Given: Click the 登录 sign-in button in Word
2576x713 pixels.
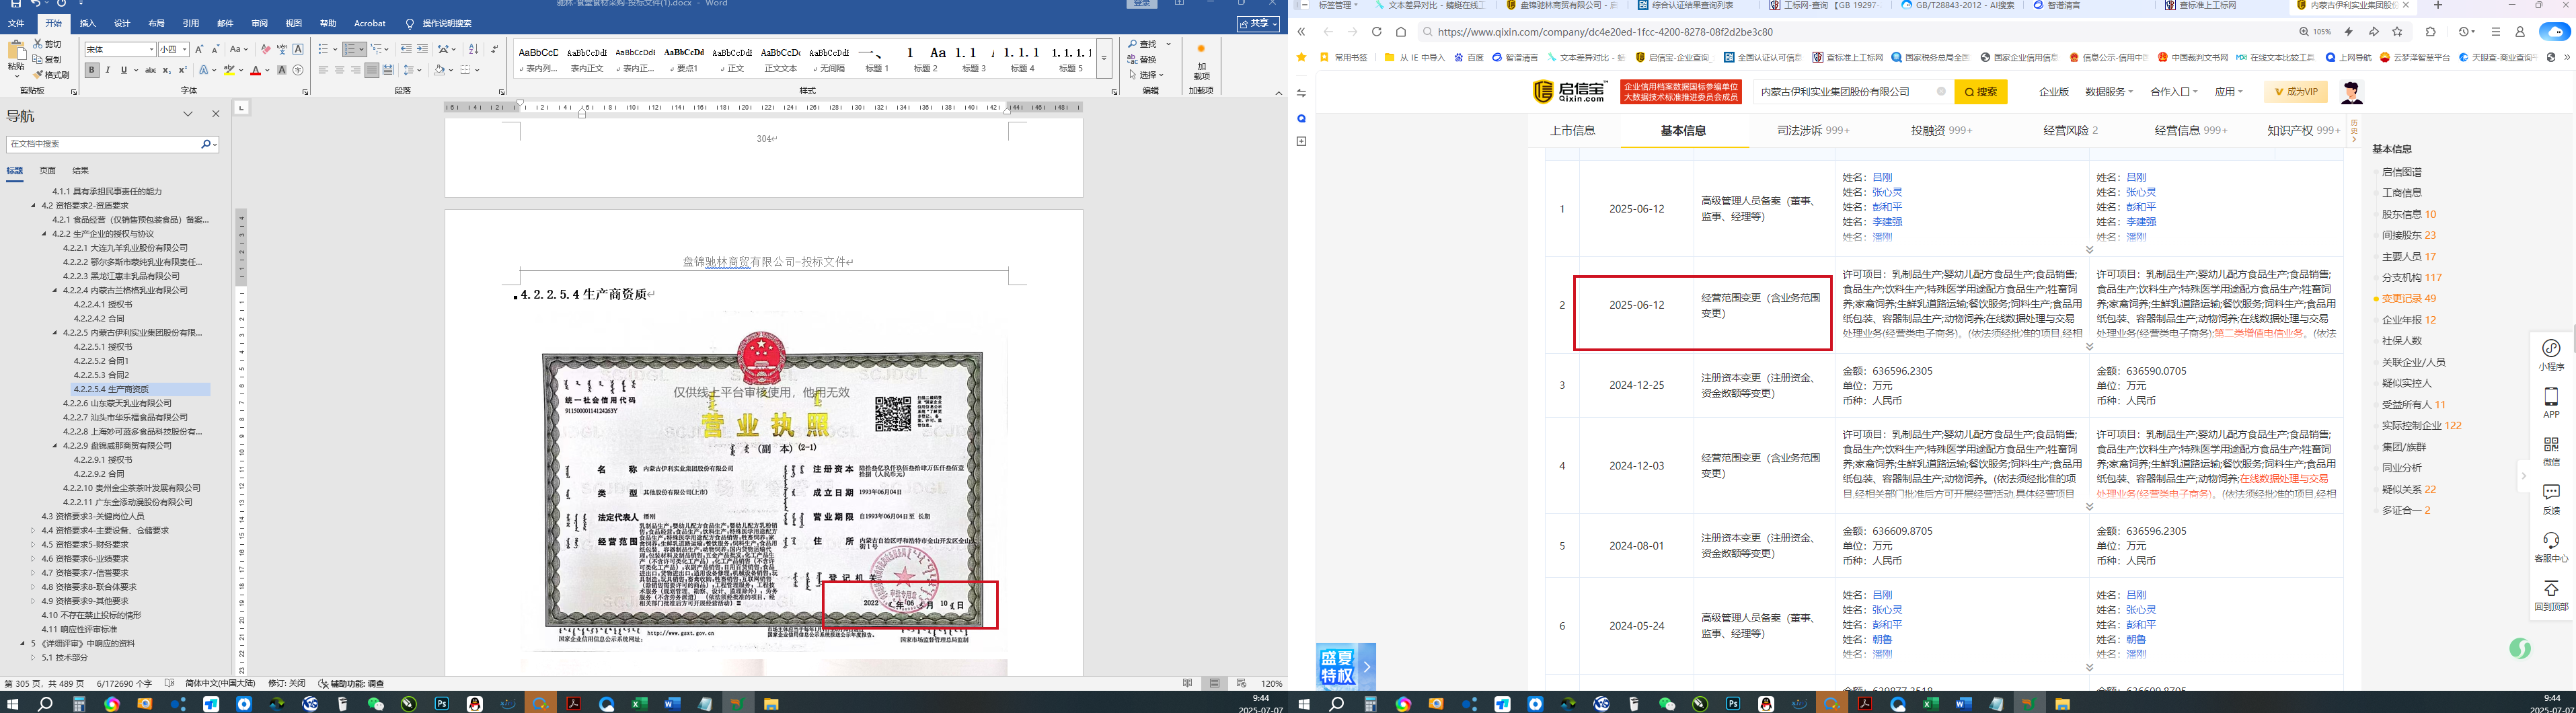Looking at the screenshot, I should pyautogui.click(x=1142, y=4).
